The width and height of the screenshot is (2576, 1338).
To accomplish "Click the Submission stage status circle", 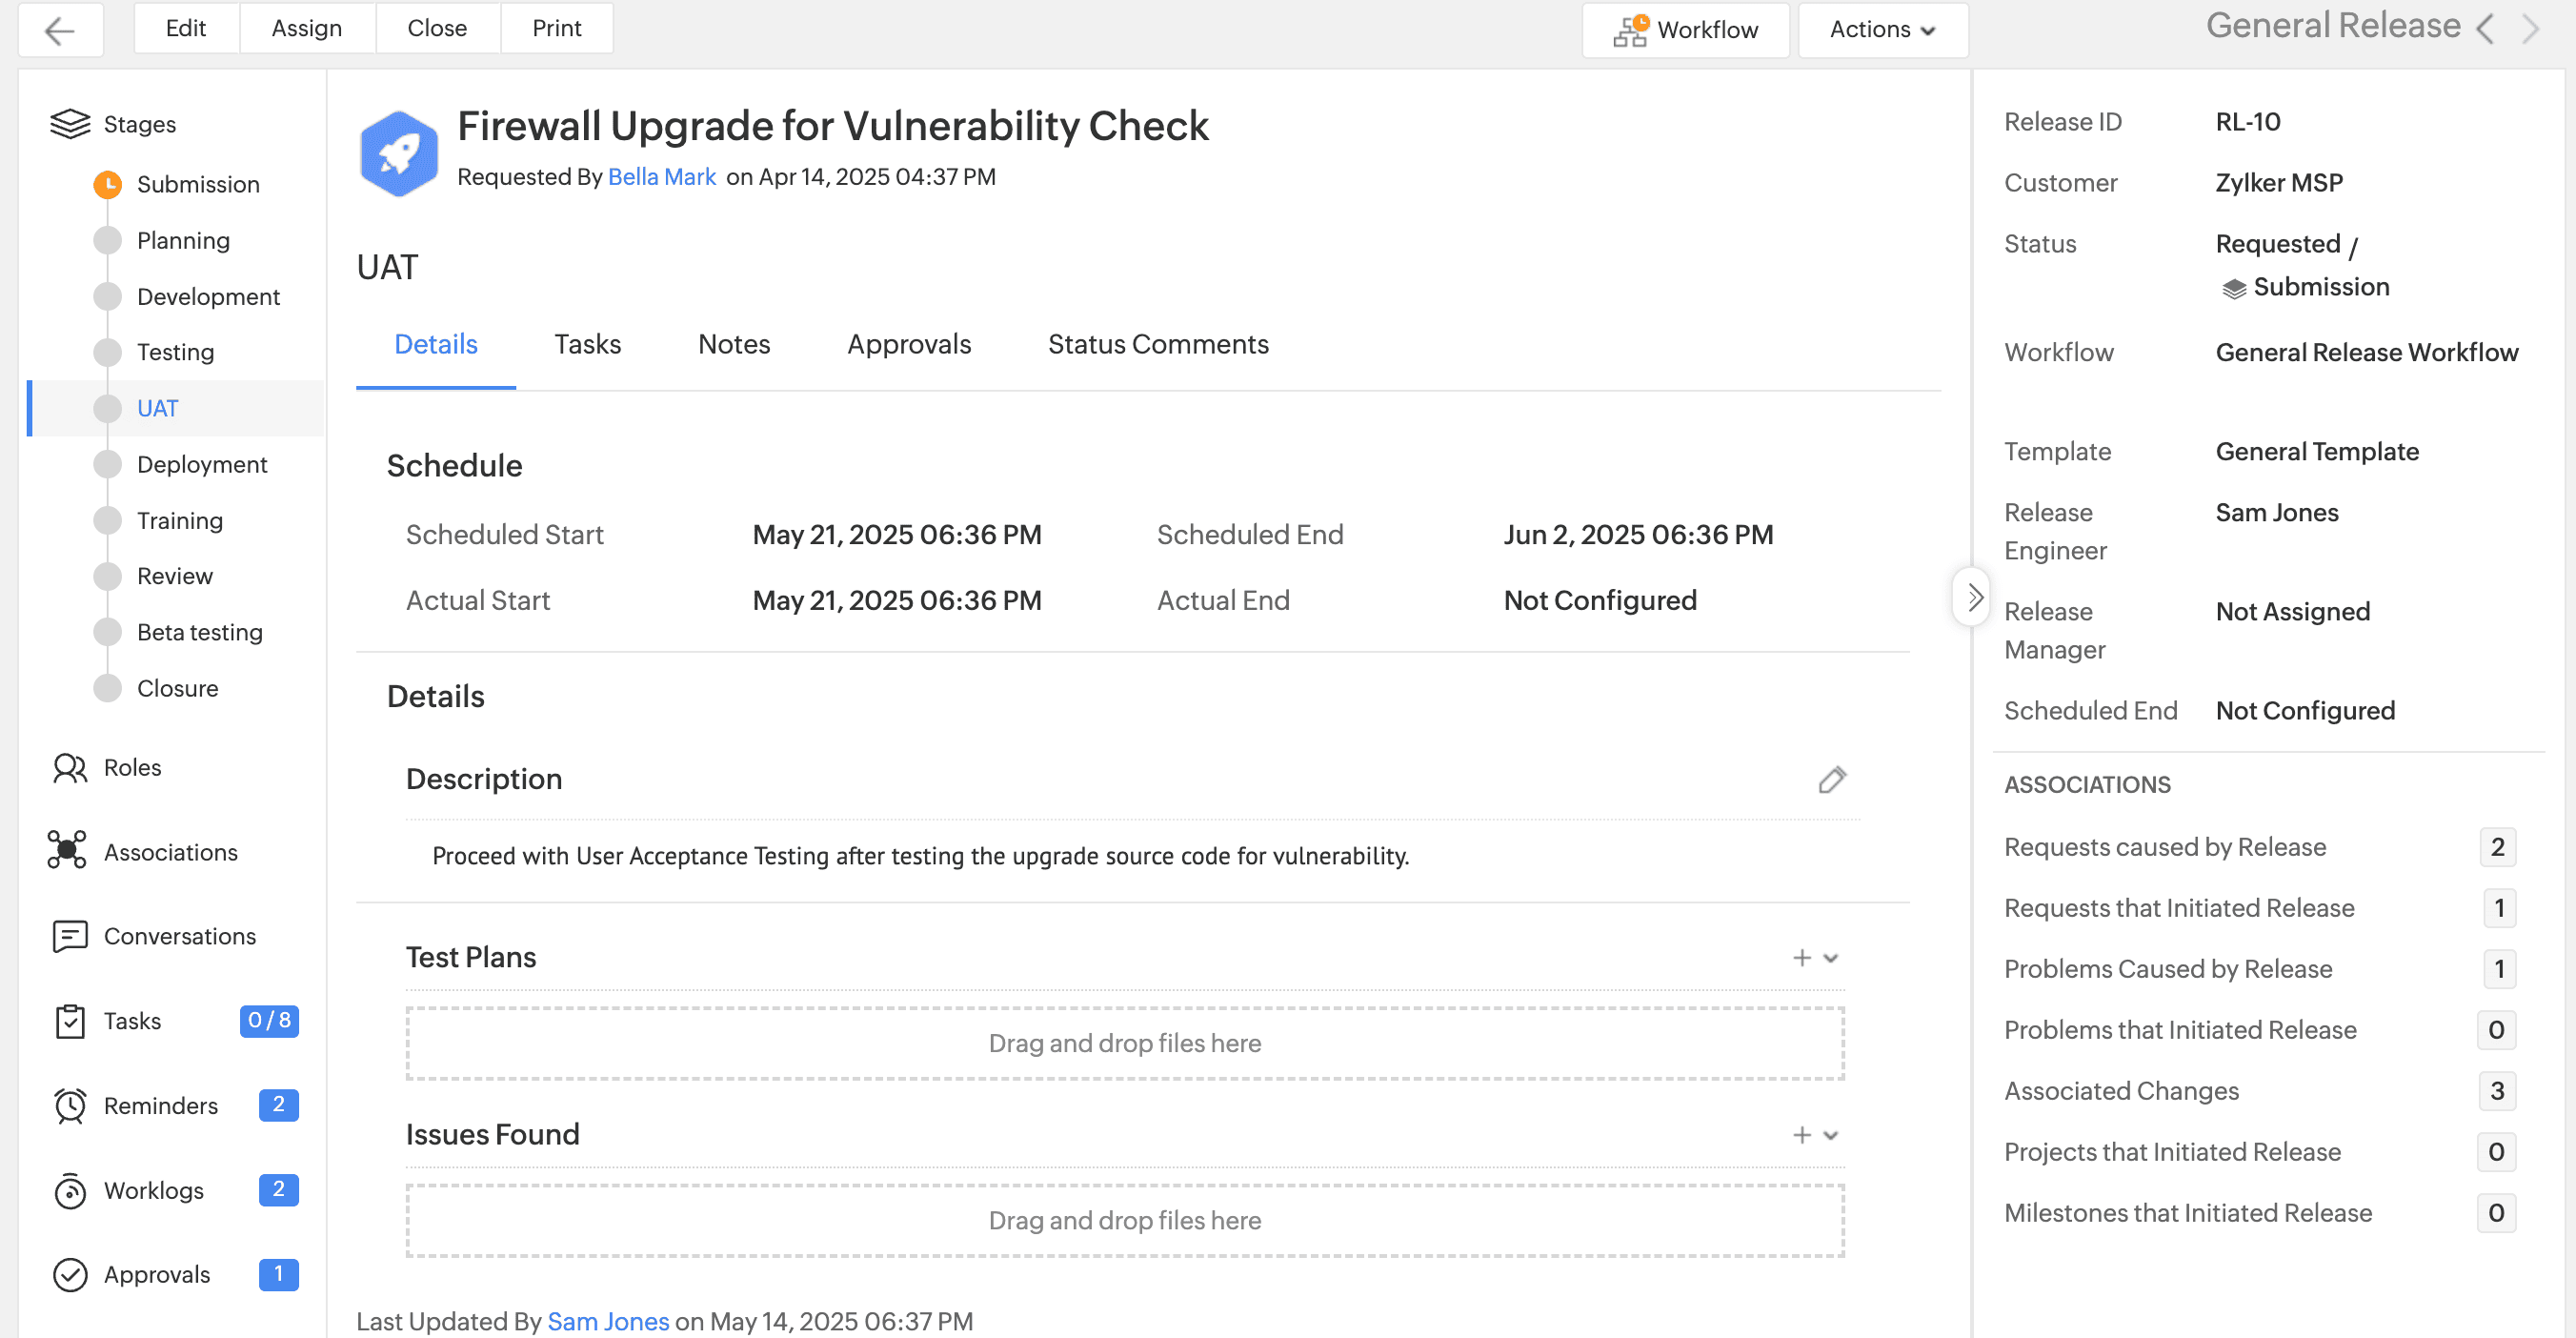I will click(x=107, y=184).
